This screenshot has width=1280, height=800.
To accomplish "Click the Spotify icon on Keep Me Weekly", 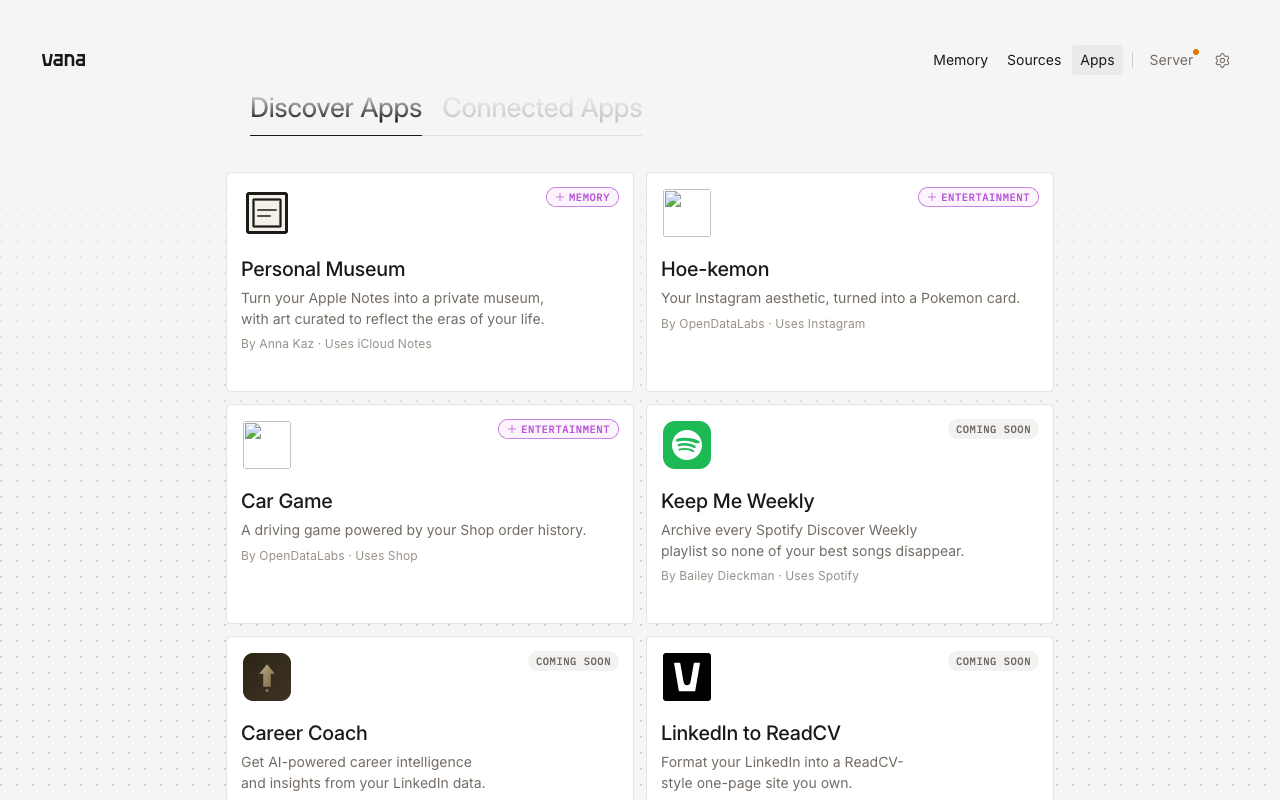I will click(687, 445).
